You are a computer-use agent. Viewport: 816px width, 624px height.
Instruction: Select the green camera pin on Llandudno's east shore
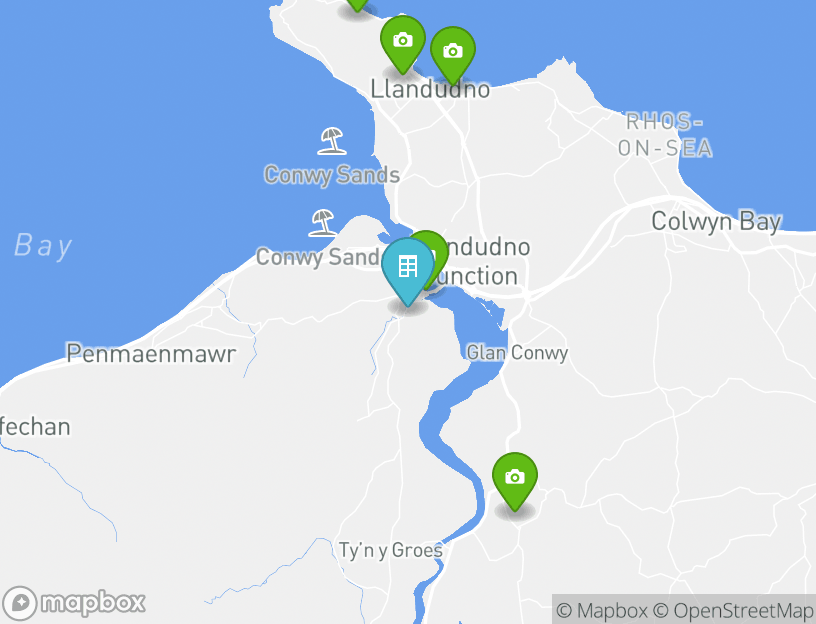pos(453,55)
